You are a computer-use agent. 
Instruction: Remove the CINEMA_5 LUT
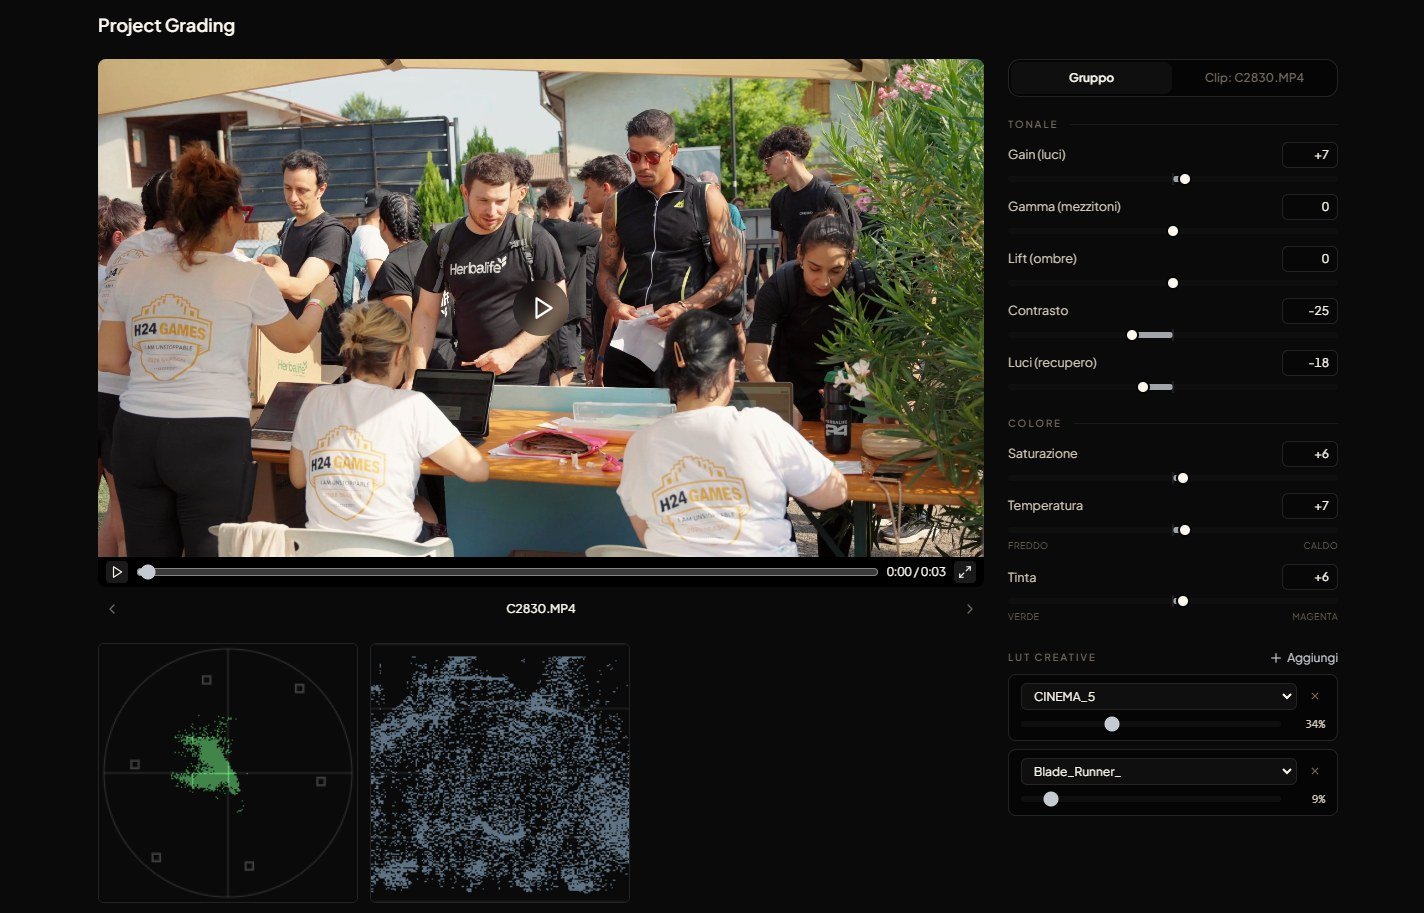(x=1315, y=697)
